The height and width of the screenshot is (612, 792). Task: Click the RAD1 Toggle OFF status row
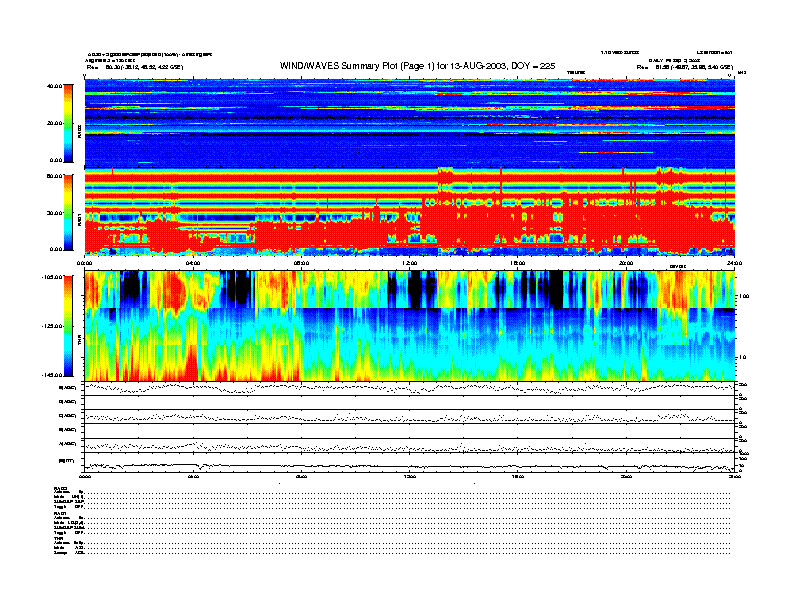coord(72,533)
